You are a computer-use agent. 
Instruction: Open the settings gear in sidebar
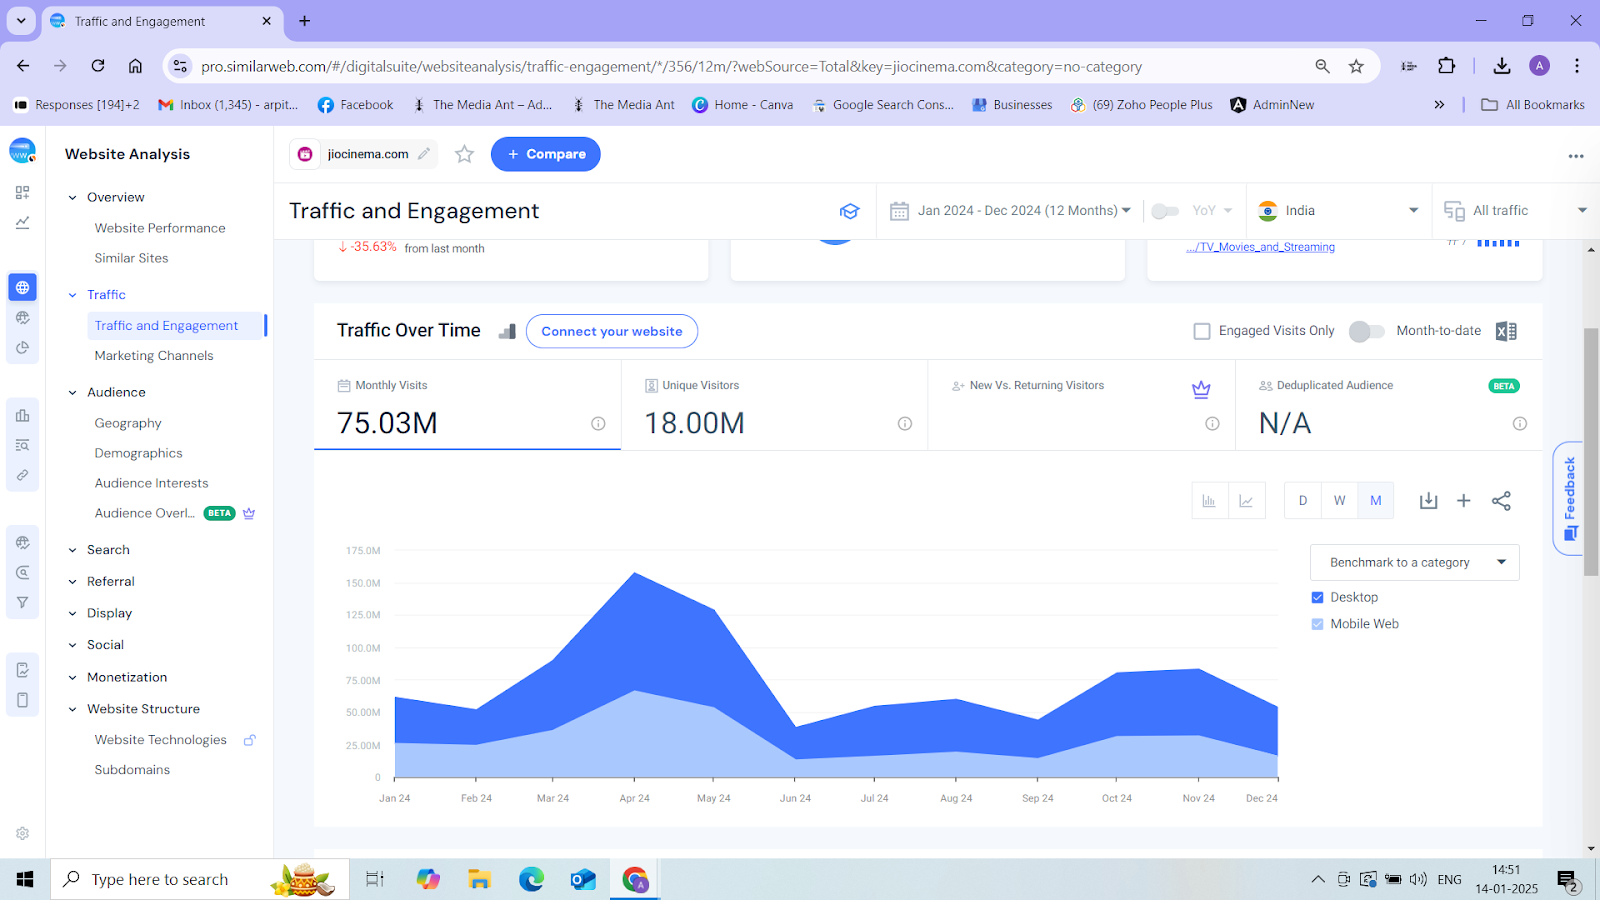coord(22,833)
